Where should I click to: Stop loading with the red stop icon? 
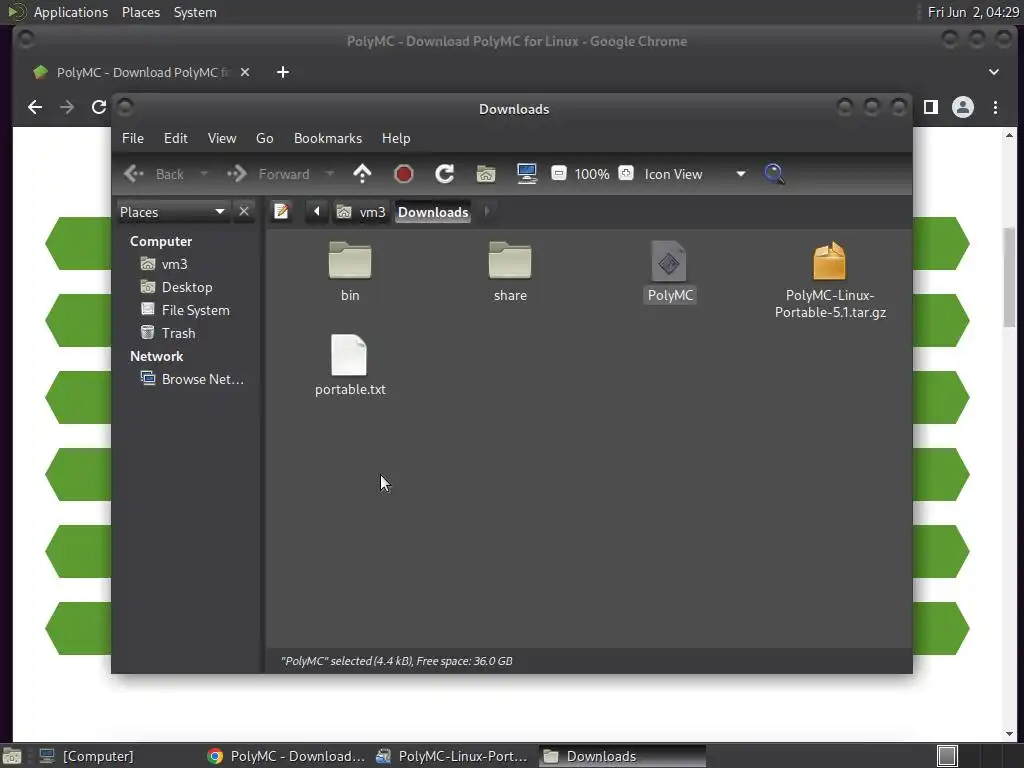pyautogui.click(x=404, y=174)
